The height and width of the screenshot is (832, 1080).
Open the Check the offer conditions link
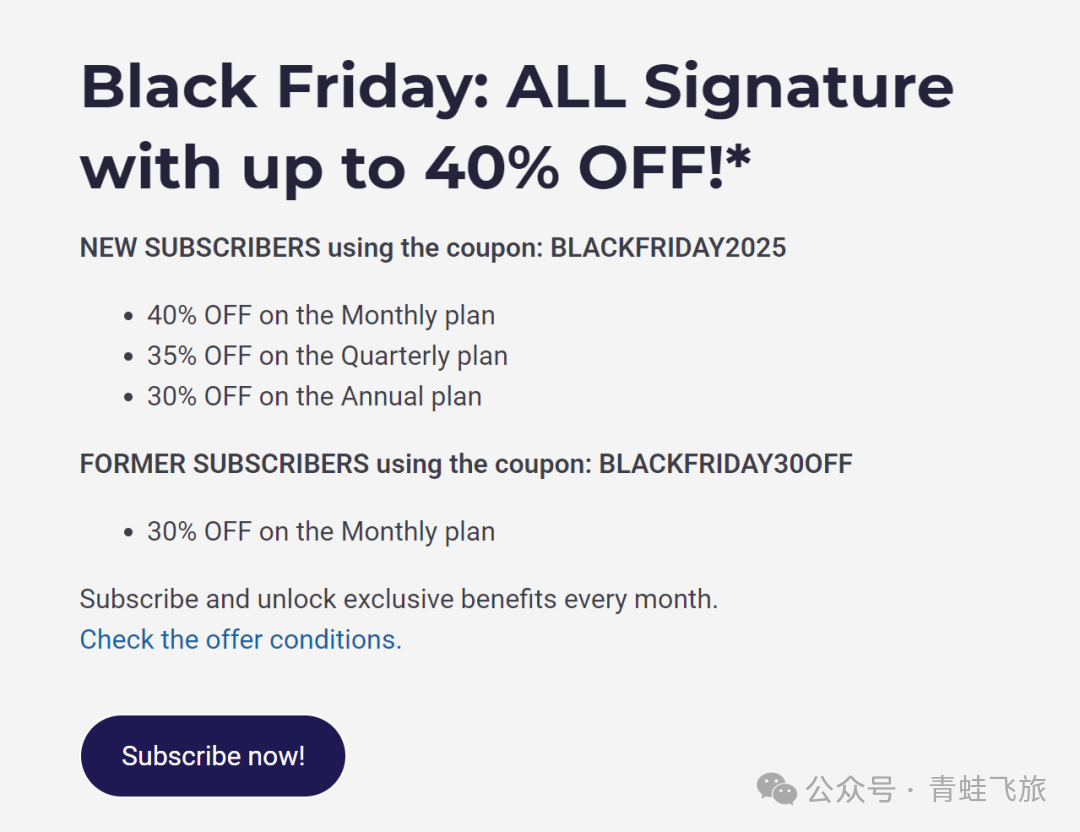coord(240,639)
